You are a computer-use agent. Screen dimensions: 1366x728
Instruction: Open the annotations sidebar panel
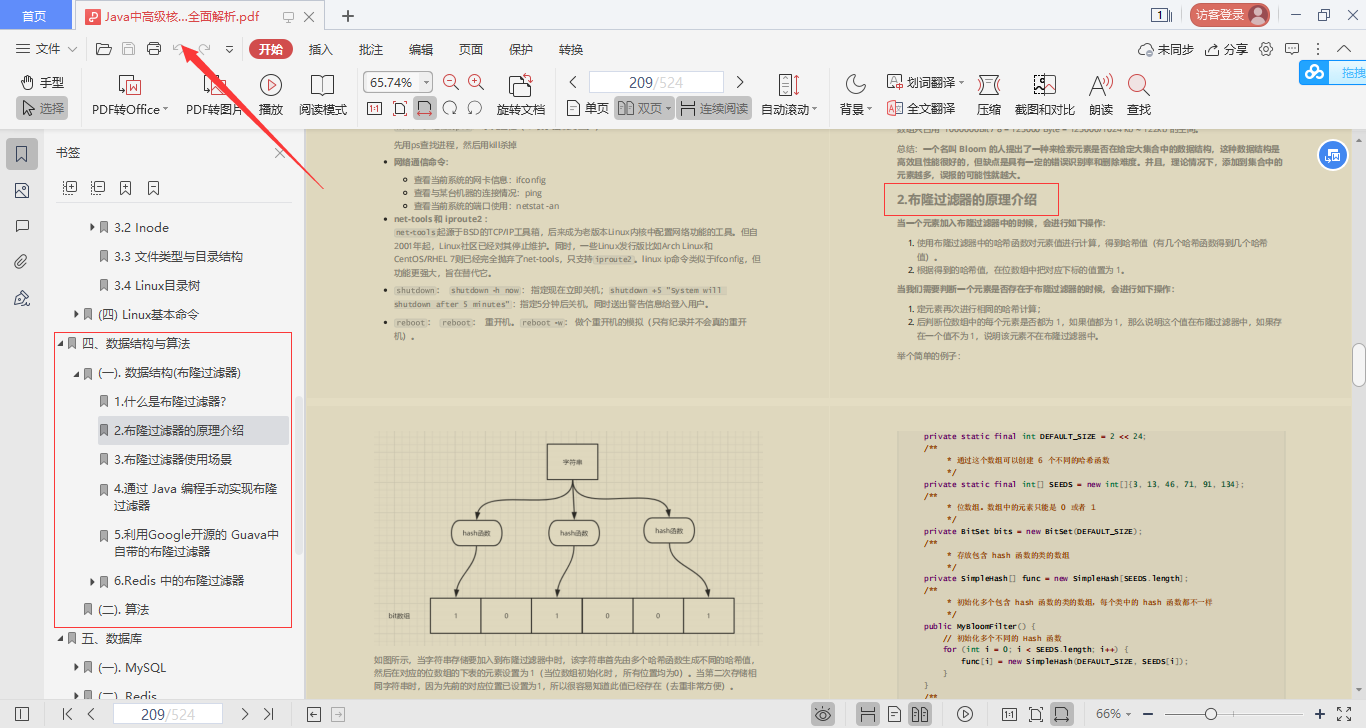coord(22,226)
